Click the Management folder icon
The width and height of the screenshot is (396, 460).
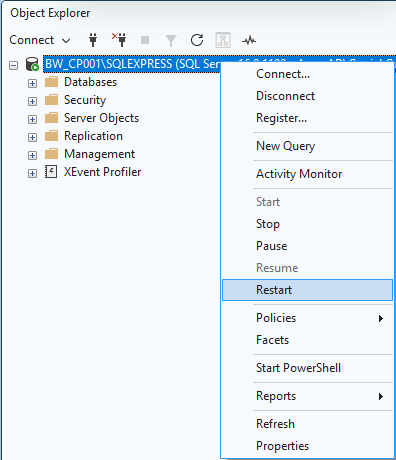click(x=51, y=154)
